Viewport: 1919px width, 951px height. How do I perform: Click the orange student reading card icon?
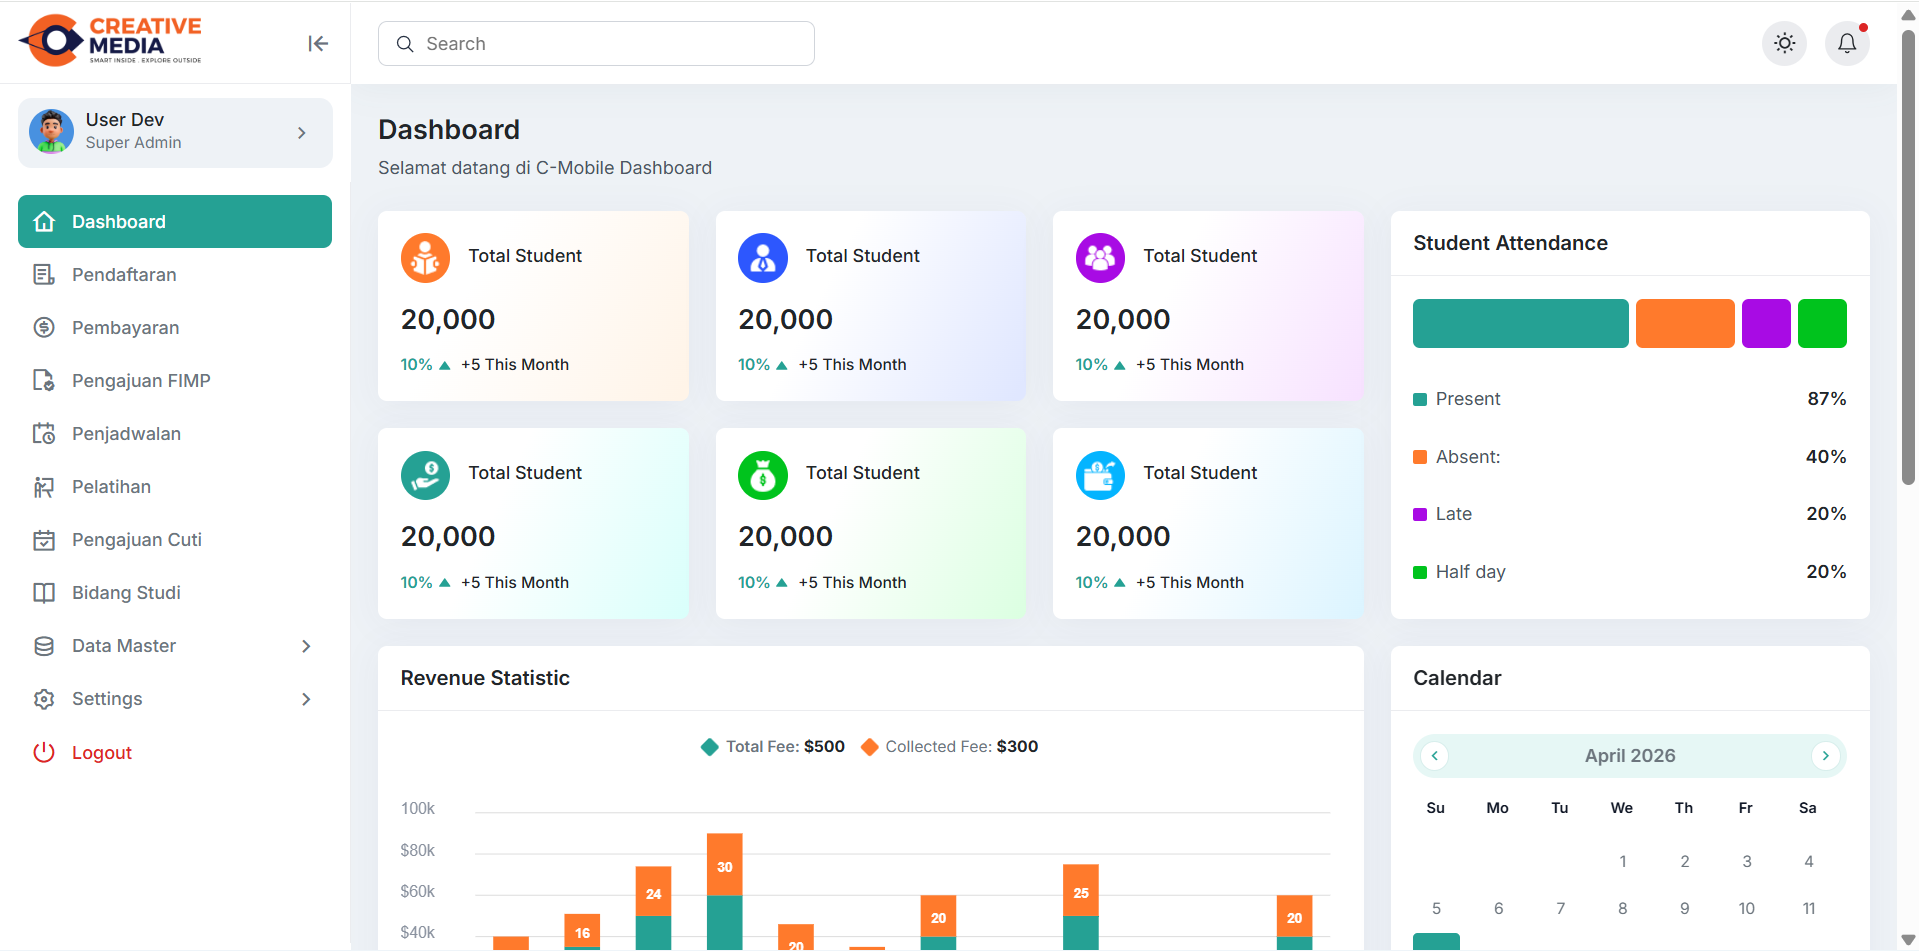click(x=425, y=258)
